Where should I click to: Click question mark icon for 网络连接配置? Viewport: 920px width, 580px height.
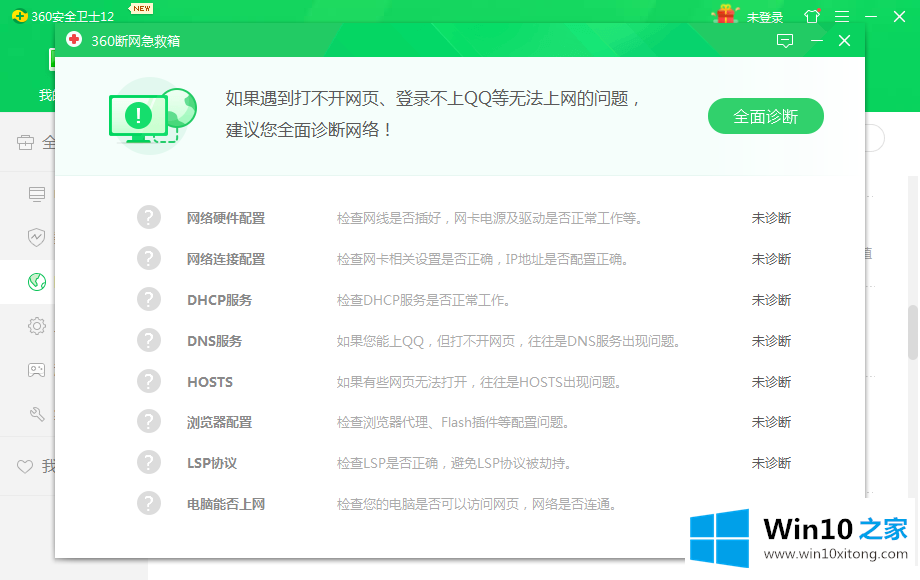click(x=149, y=259)
